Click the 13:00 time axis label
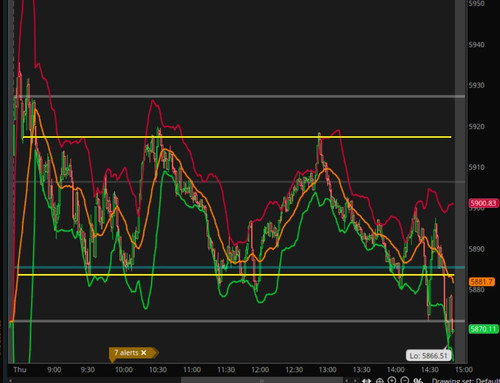500x383 pixels. pos(328,370)
